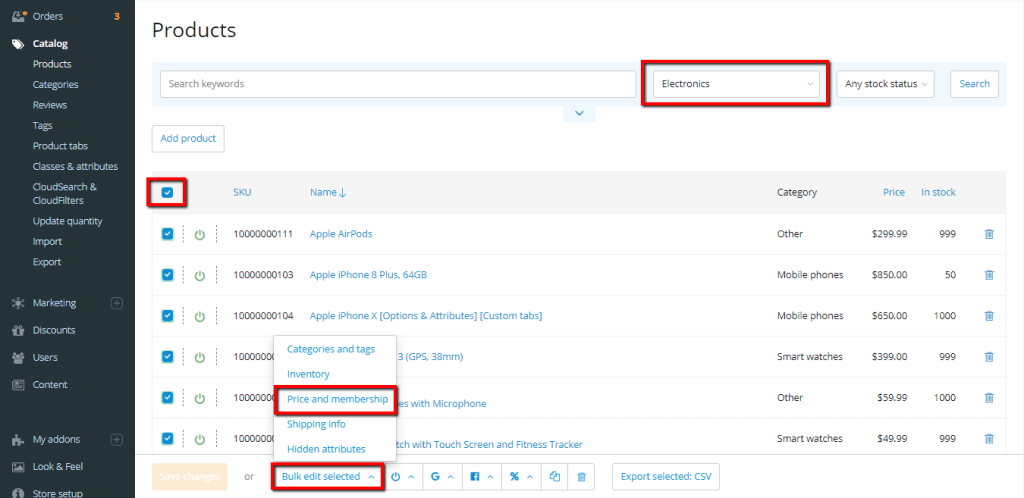The image size is (1024, 498).
Task: Click the Add product button
Action: click(188, 138)
